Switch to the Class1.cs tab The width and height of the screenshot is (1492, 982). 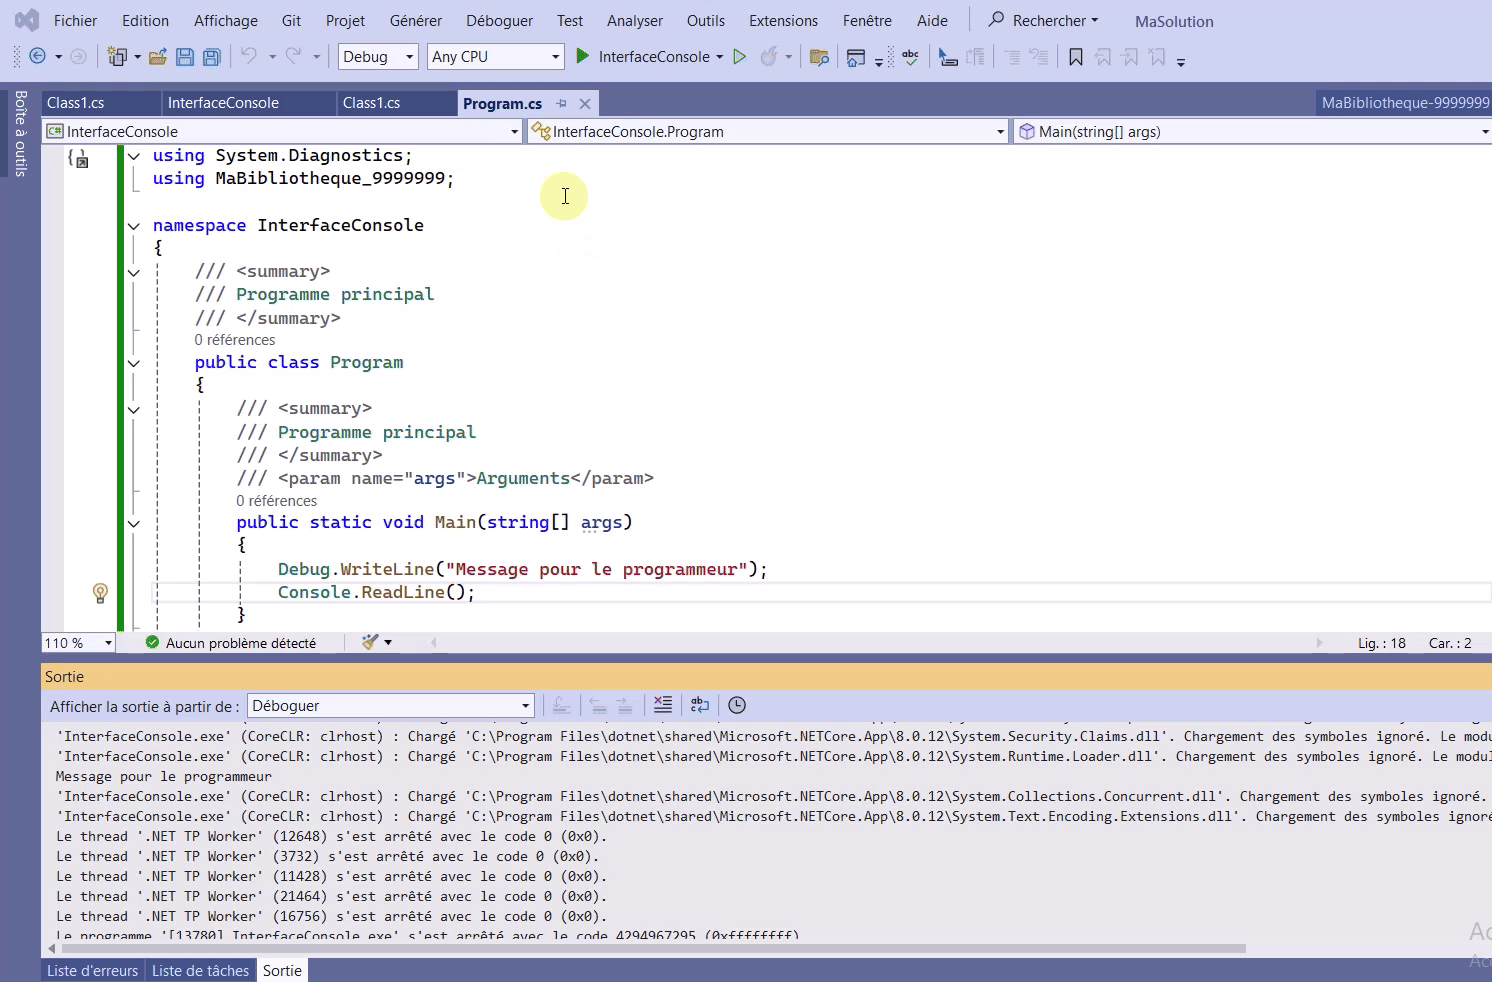point(75,102)
